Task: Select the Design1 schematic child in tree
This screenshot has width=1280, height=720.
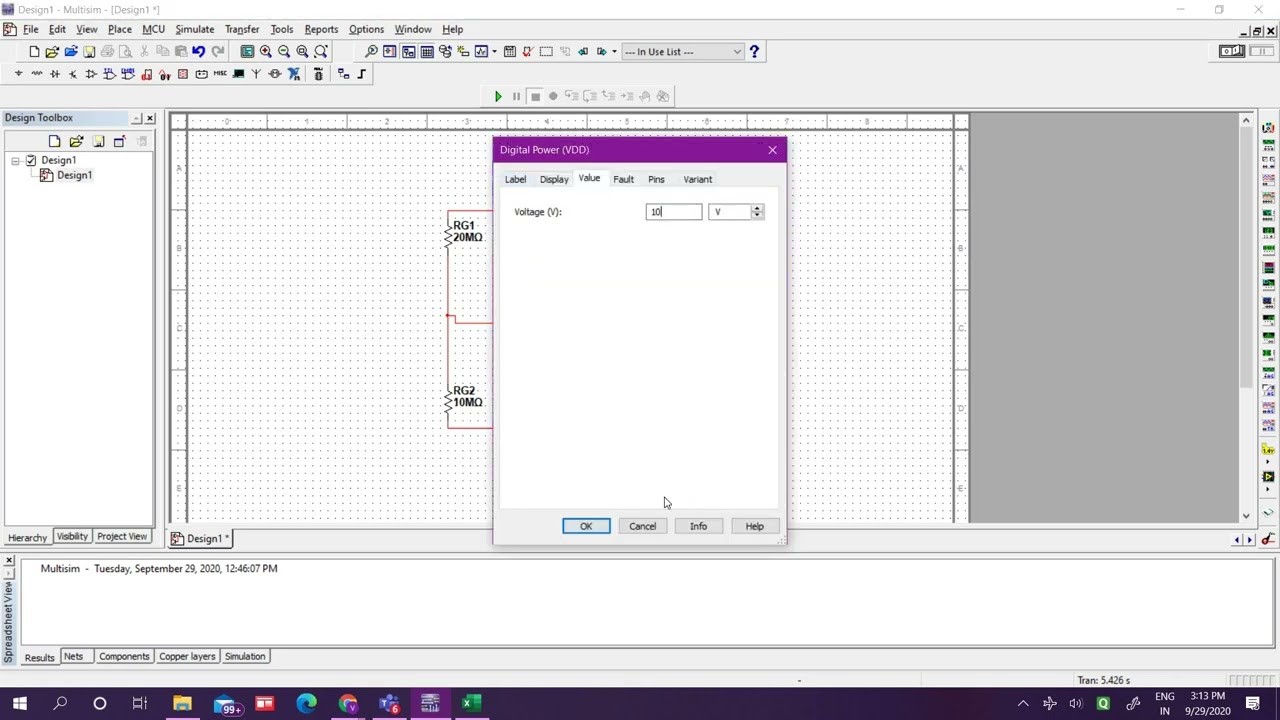Action: [x=74, y=175]
